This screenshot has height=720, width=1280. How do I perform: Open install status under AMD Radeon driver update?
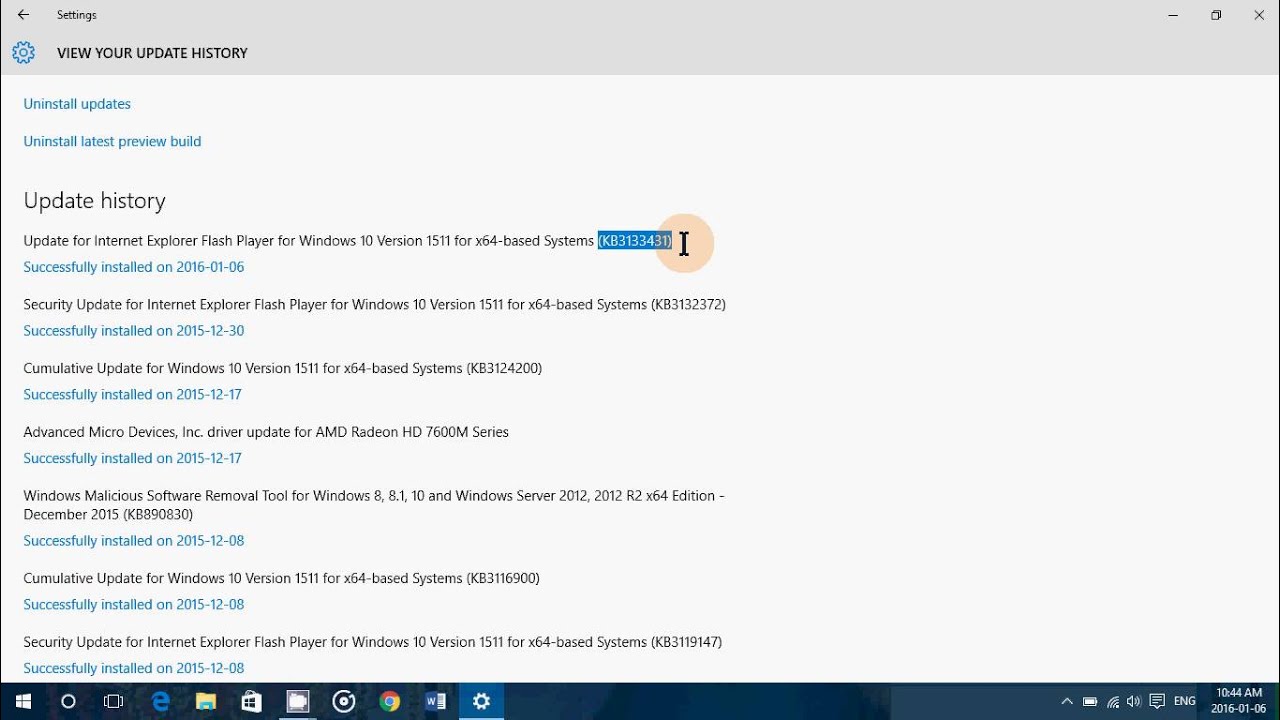pyautogui.click(x=133, y=459)
